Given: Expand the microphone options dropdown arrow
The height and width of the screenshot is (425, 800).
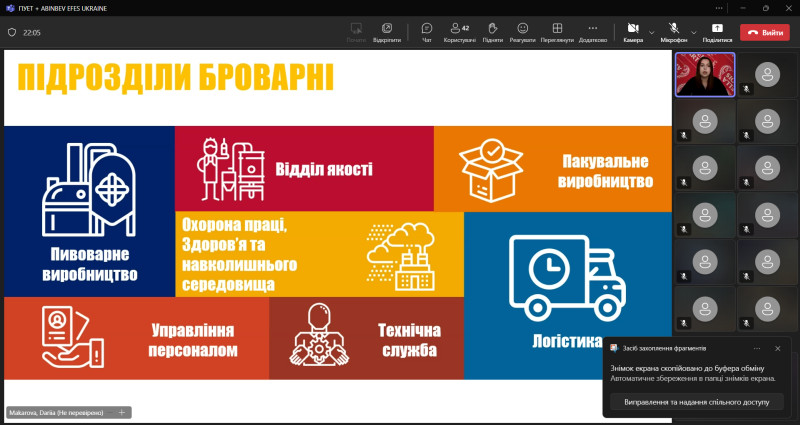Looking at the screenshot, I should 693,32.
